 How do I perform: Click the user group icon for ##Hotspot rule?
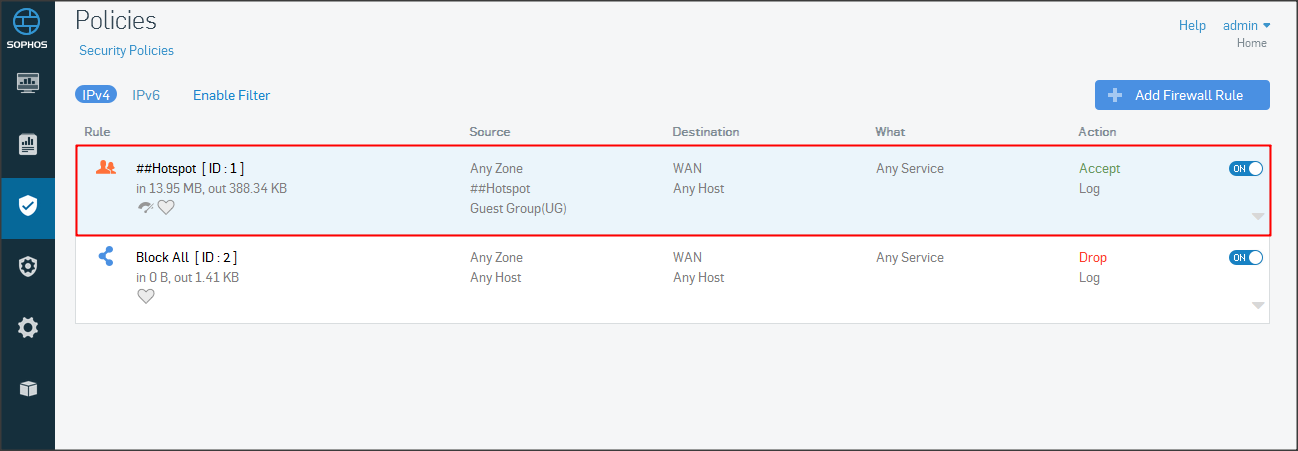point(106,168)
